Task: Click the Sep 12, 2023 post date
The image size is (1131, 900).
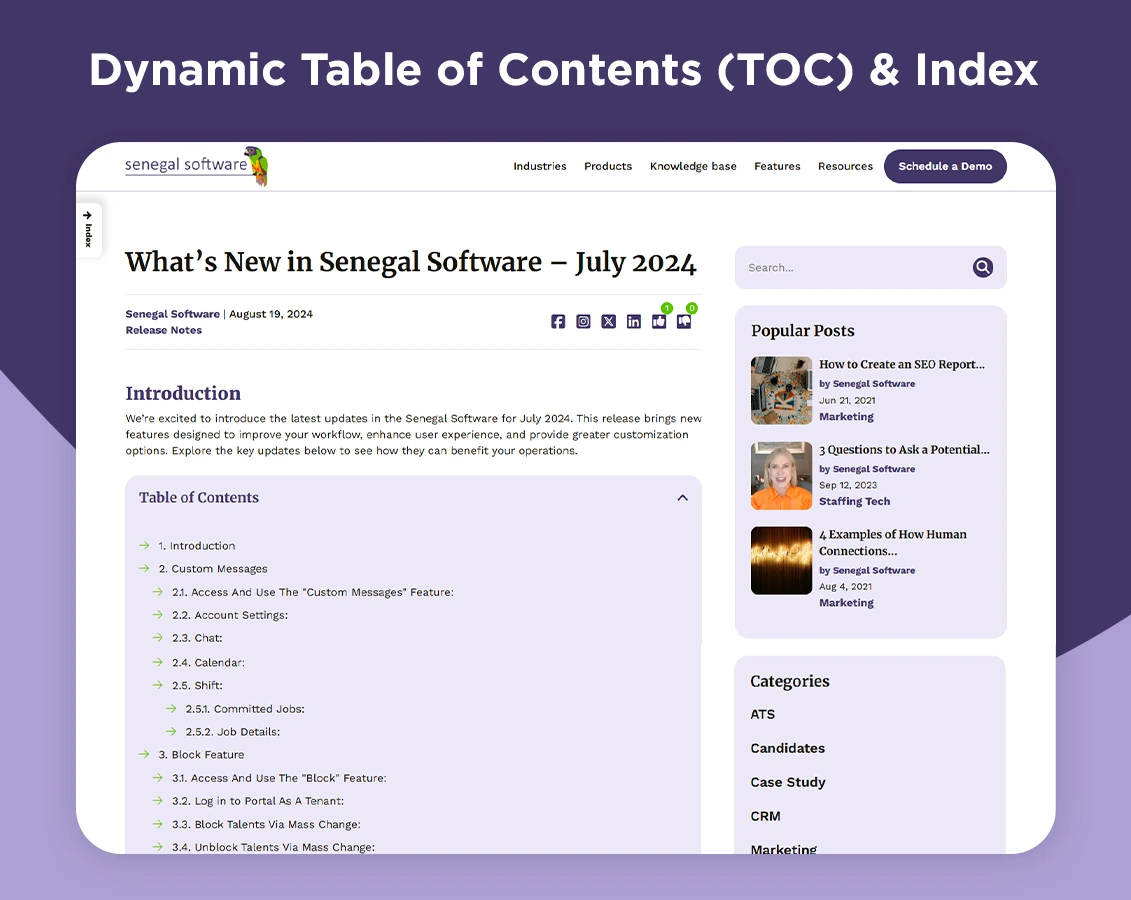Action: (x=848, y=485)
